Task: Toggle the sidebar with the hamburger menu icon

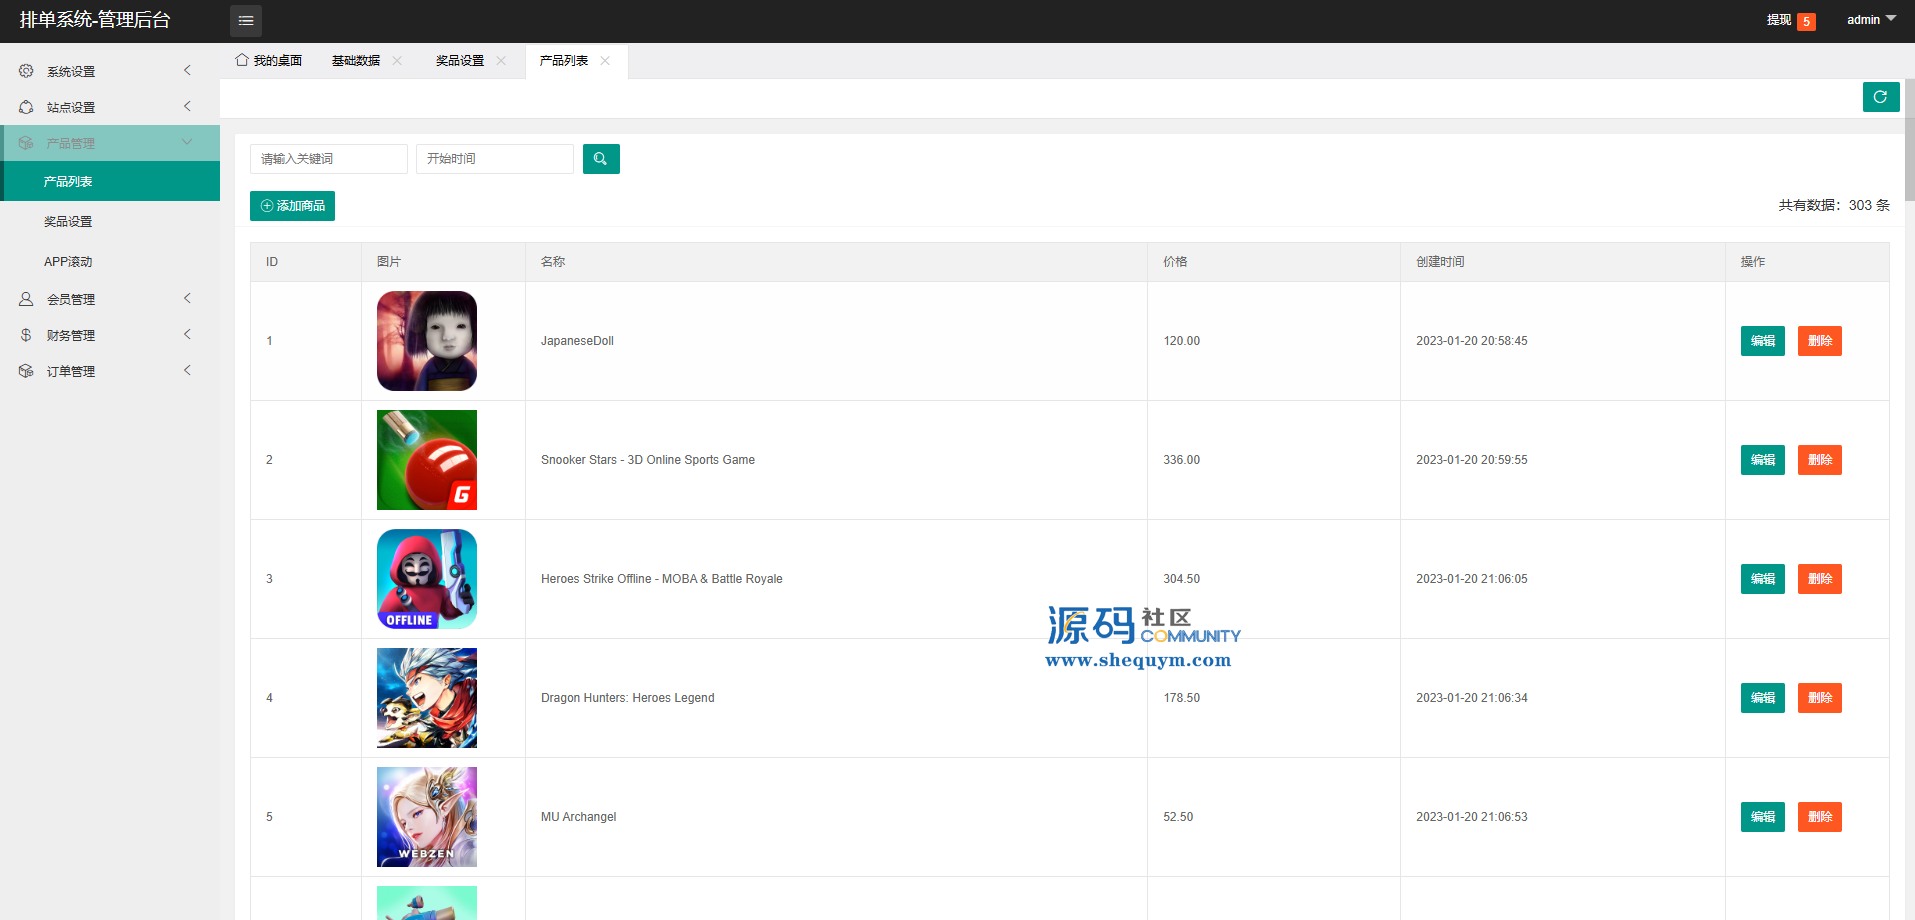Action: (246, 20)
